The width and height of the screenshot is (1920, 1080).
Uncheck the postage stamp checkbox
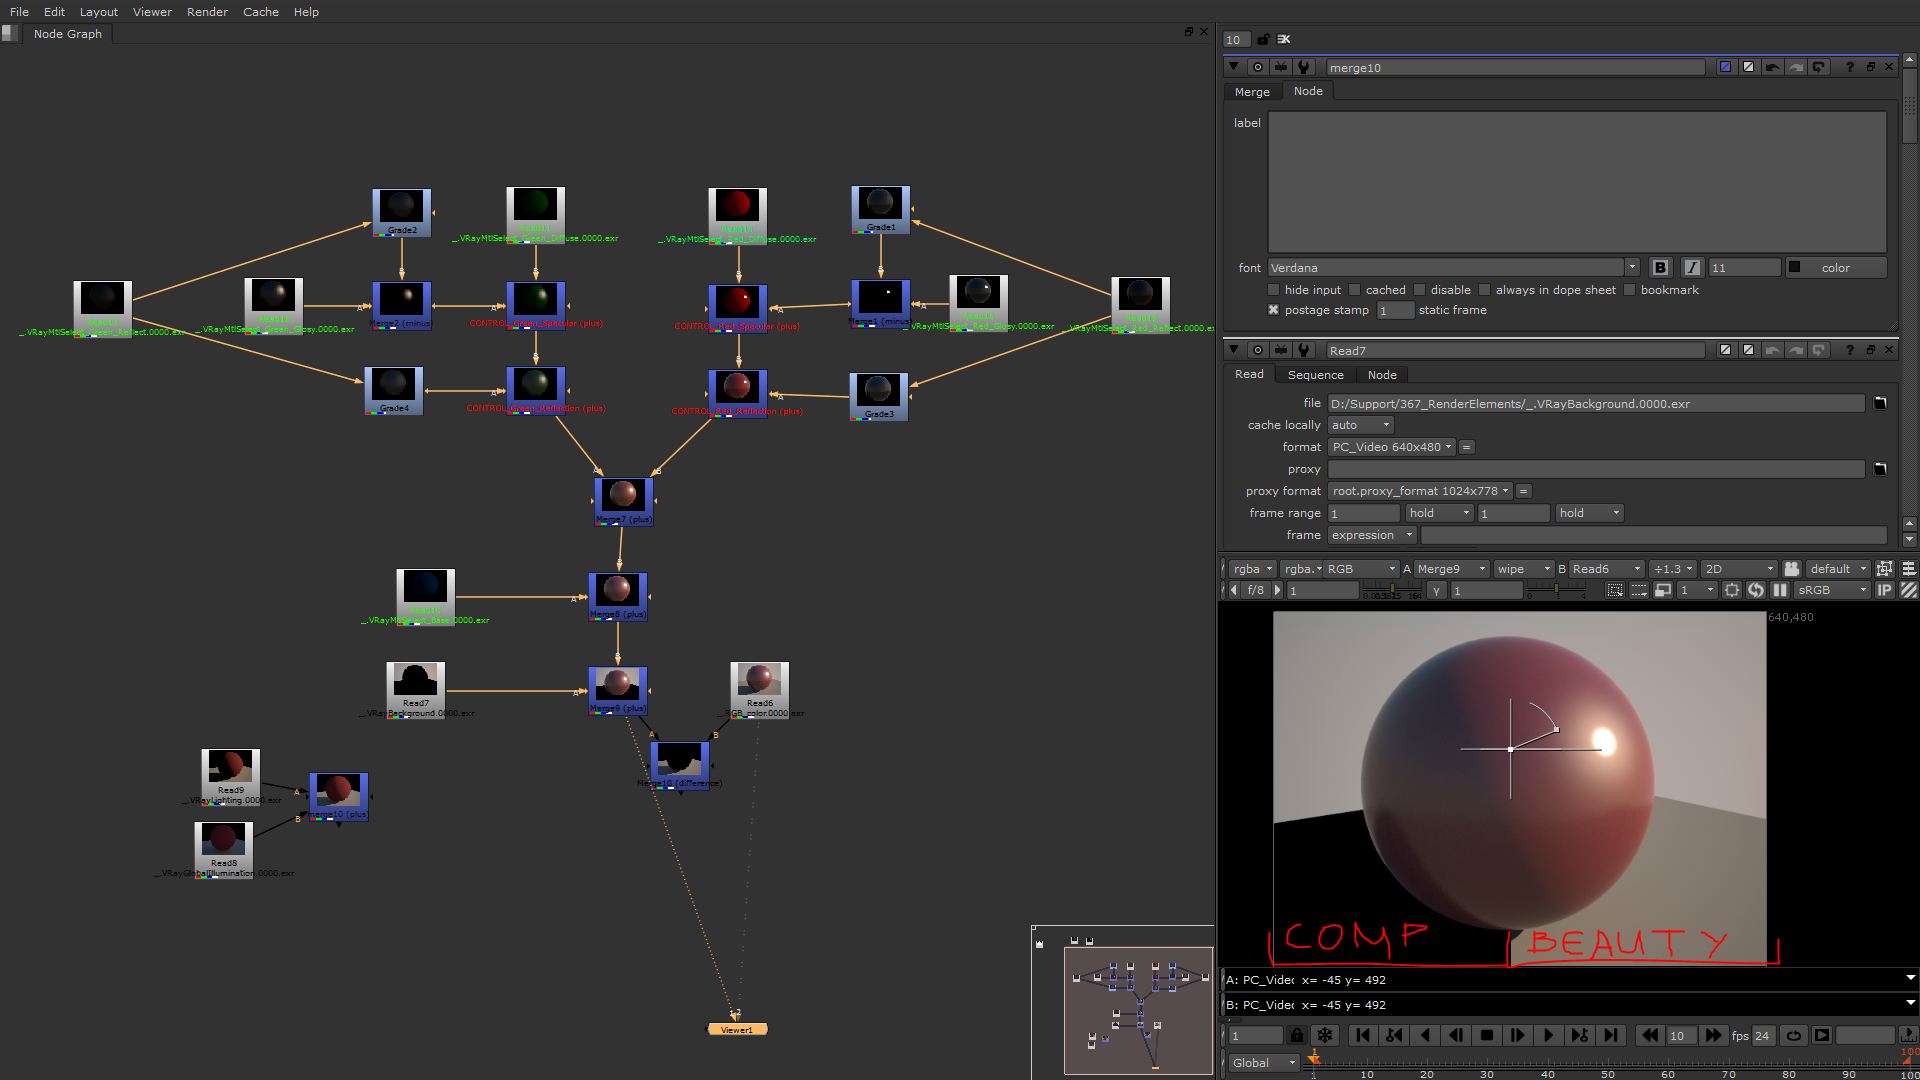[1273, 310]
